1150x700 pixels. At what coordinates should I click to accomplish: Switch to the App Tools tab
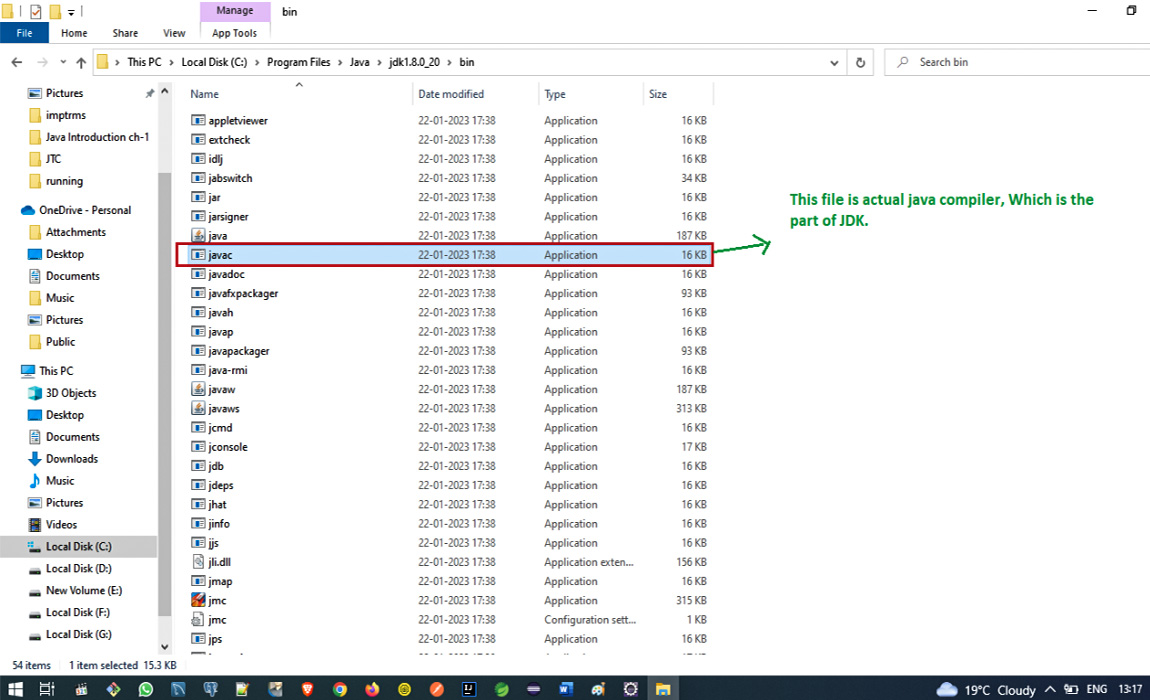point(234,33)
